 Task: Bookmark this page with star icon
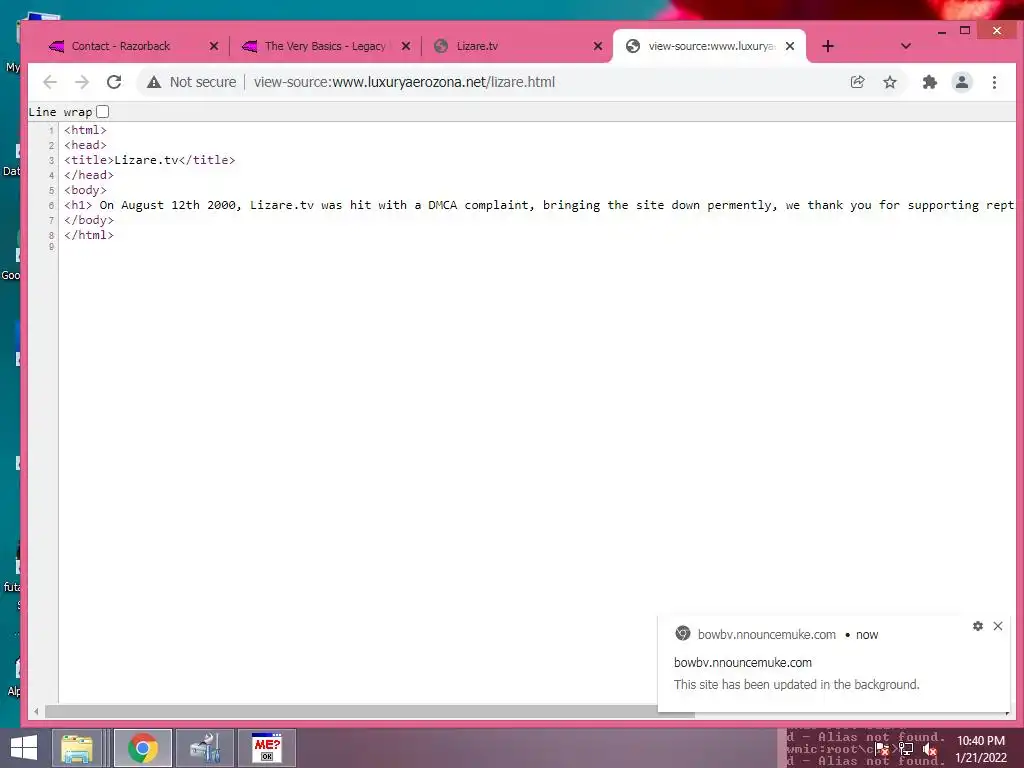[889, 82]
